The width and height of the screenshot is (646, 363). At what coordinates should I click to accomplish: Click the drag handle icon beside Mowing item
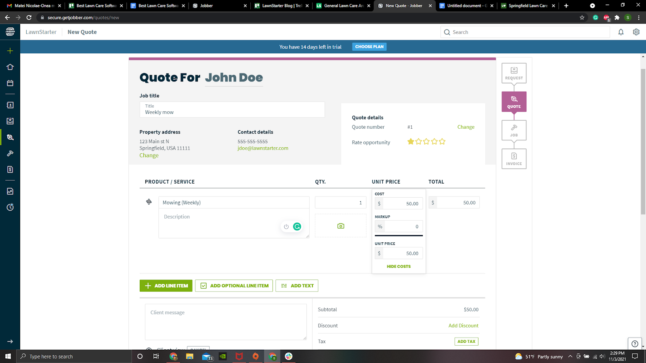point(149,202)
